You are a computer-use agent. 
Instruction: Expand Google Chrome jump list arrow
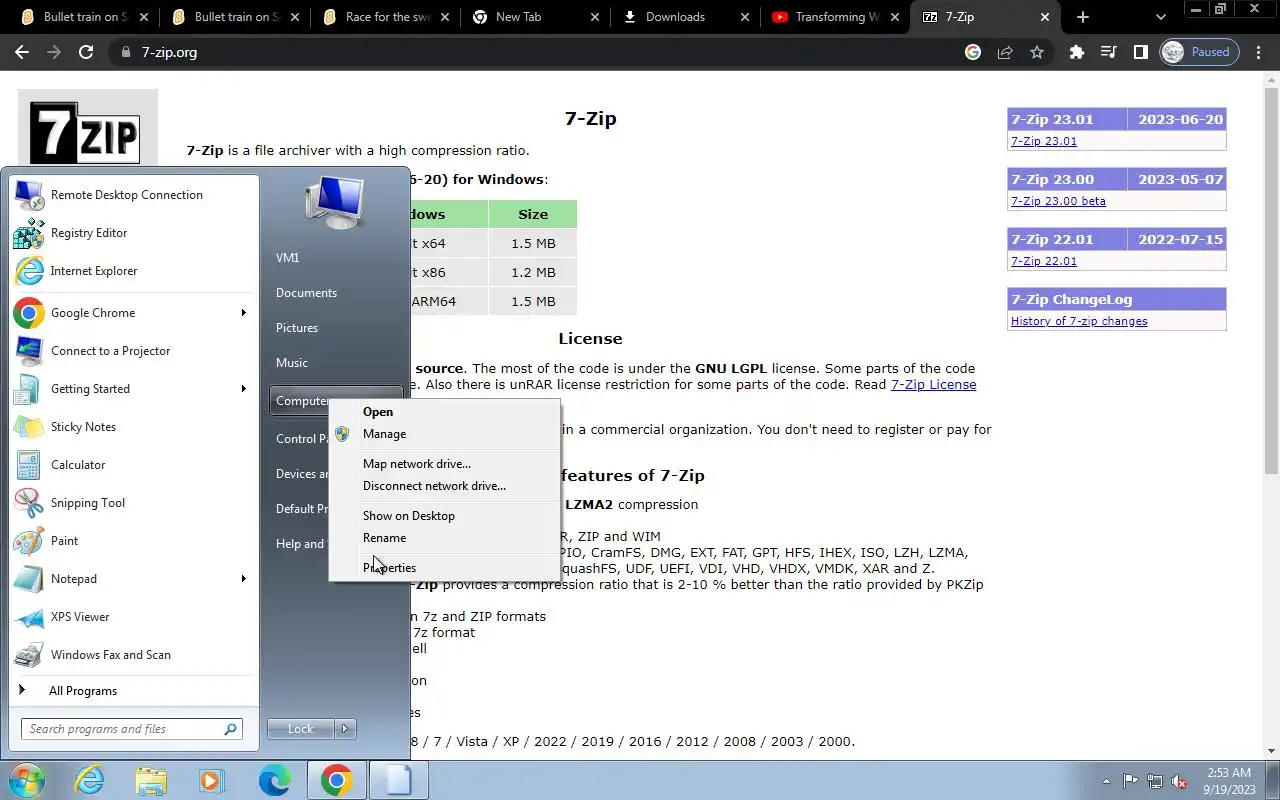point(243,313)
